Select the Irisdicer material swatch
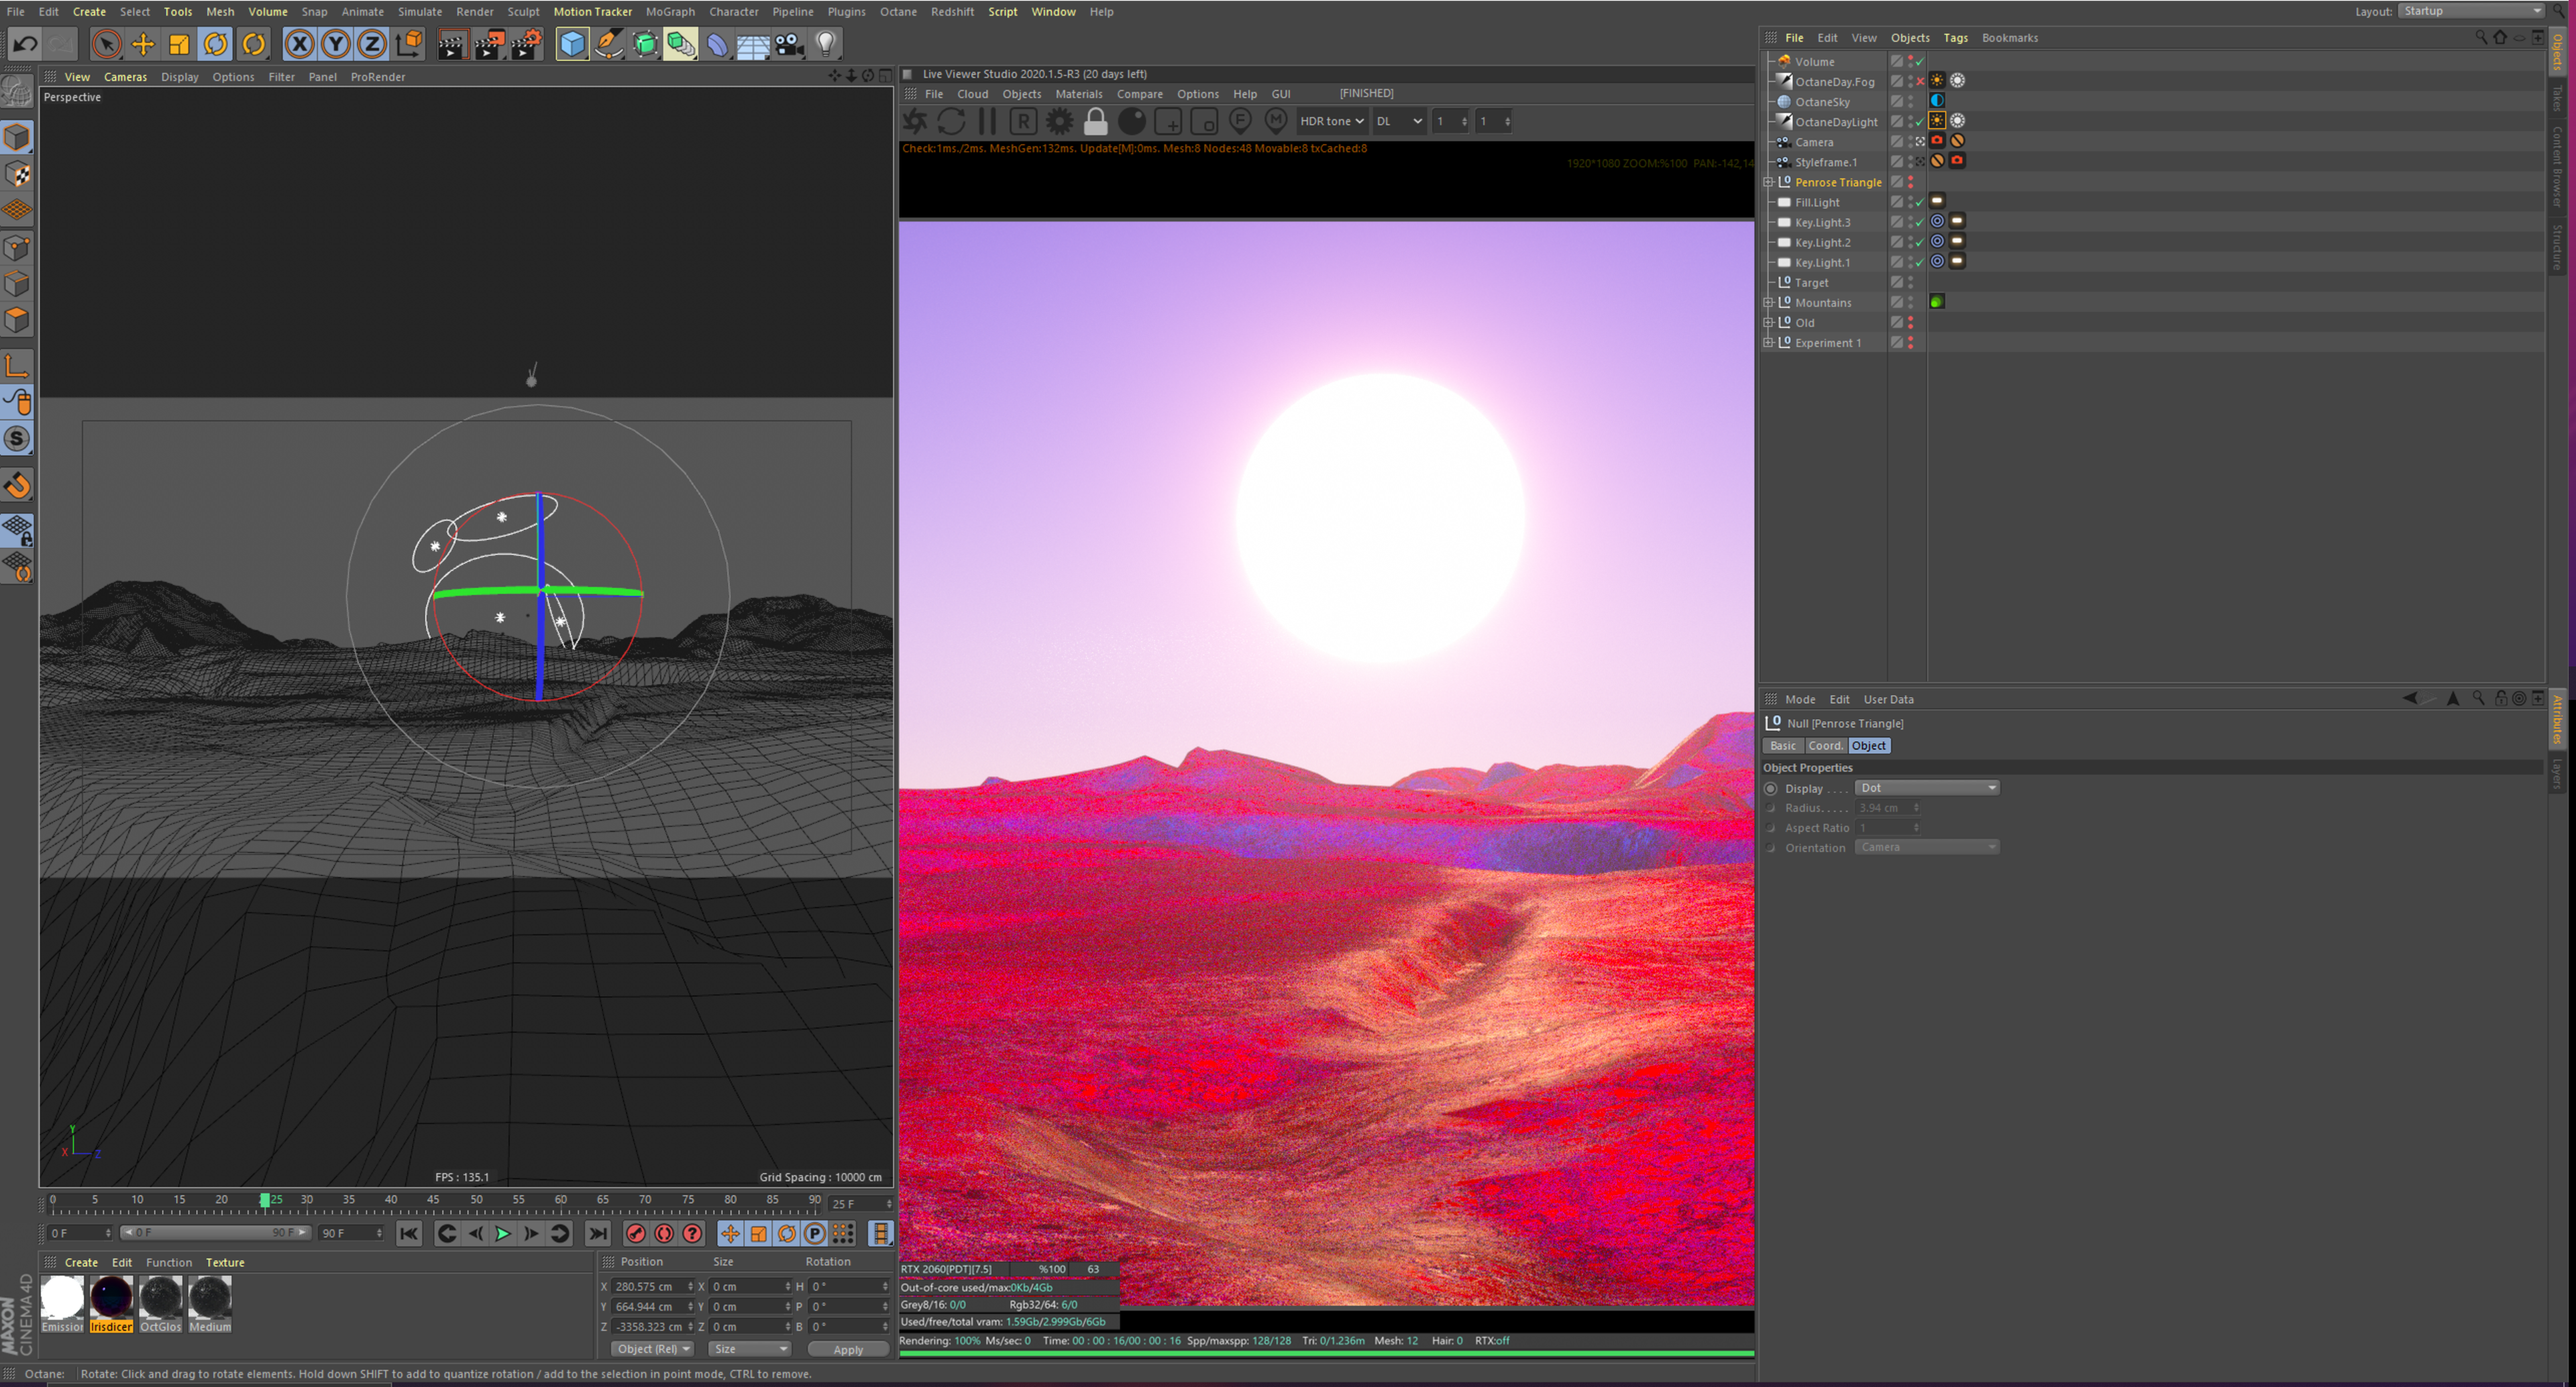 [x=111, y=1298]
